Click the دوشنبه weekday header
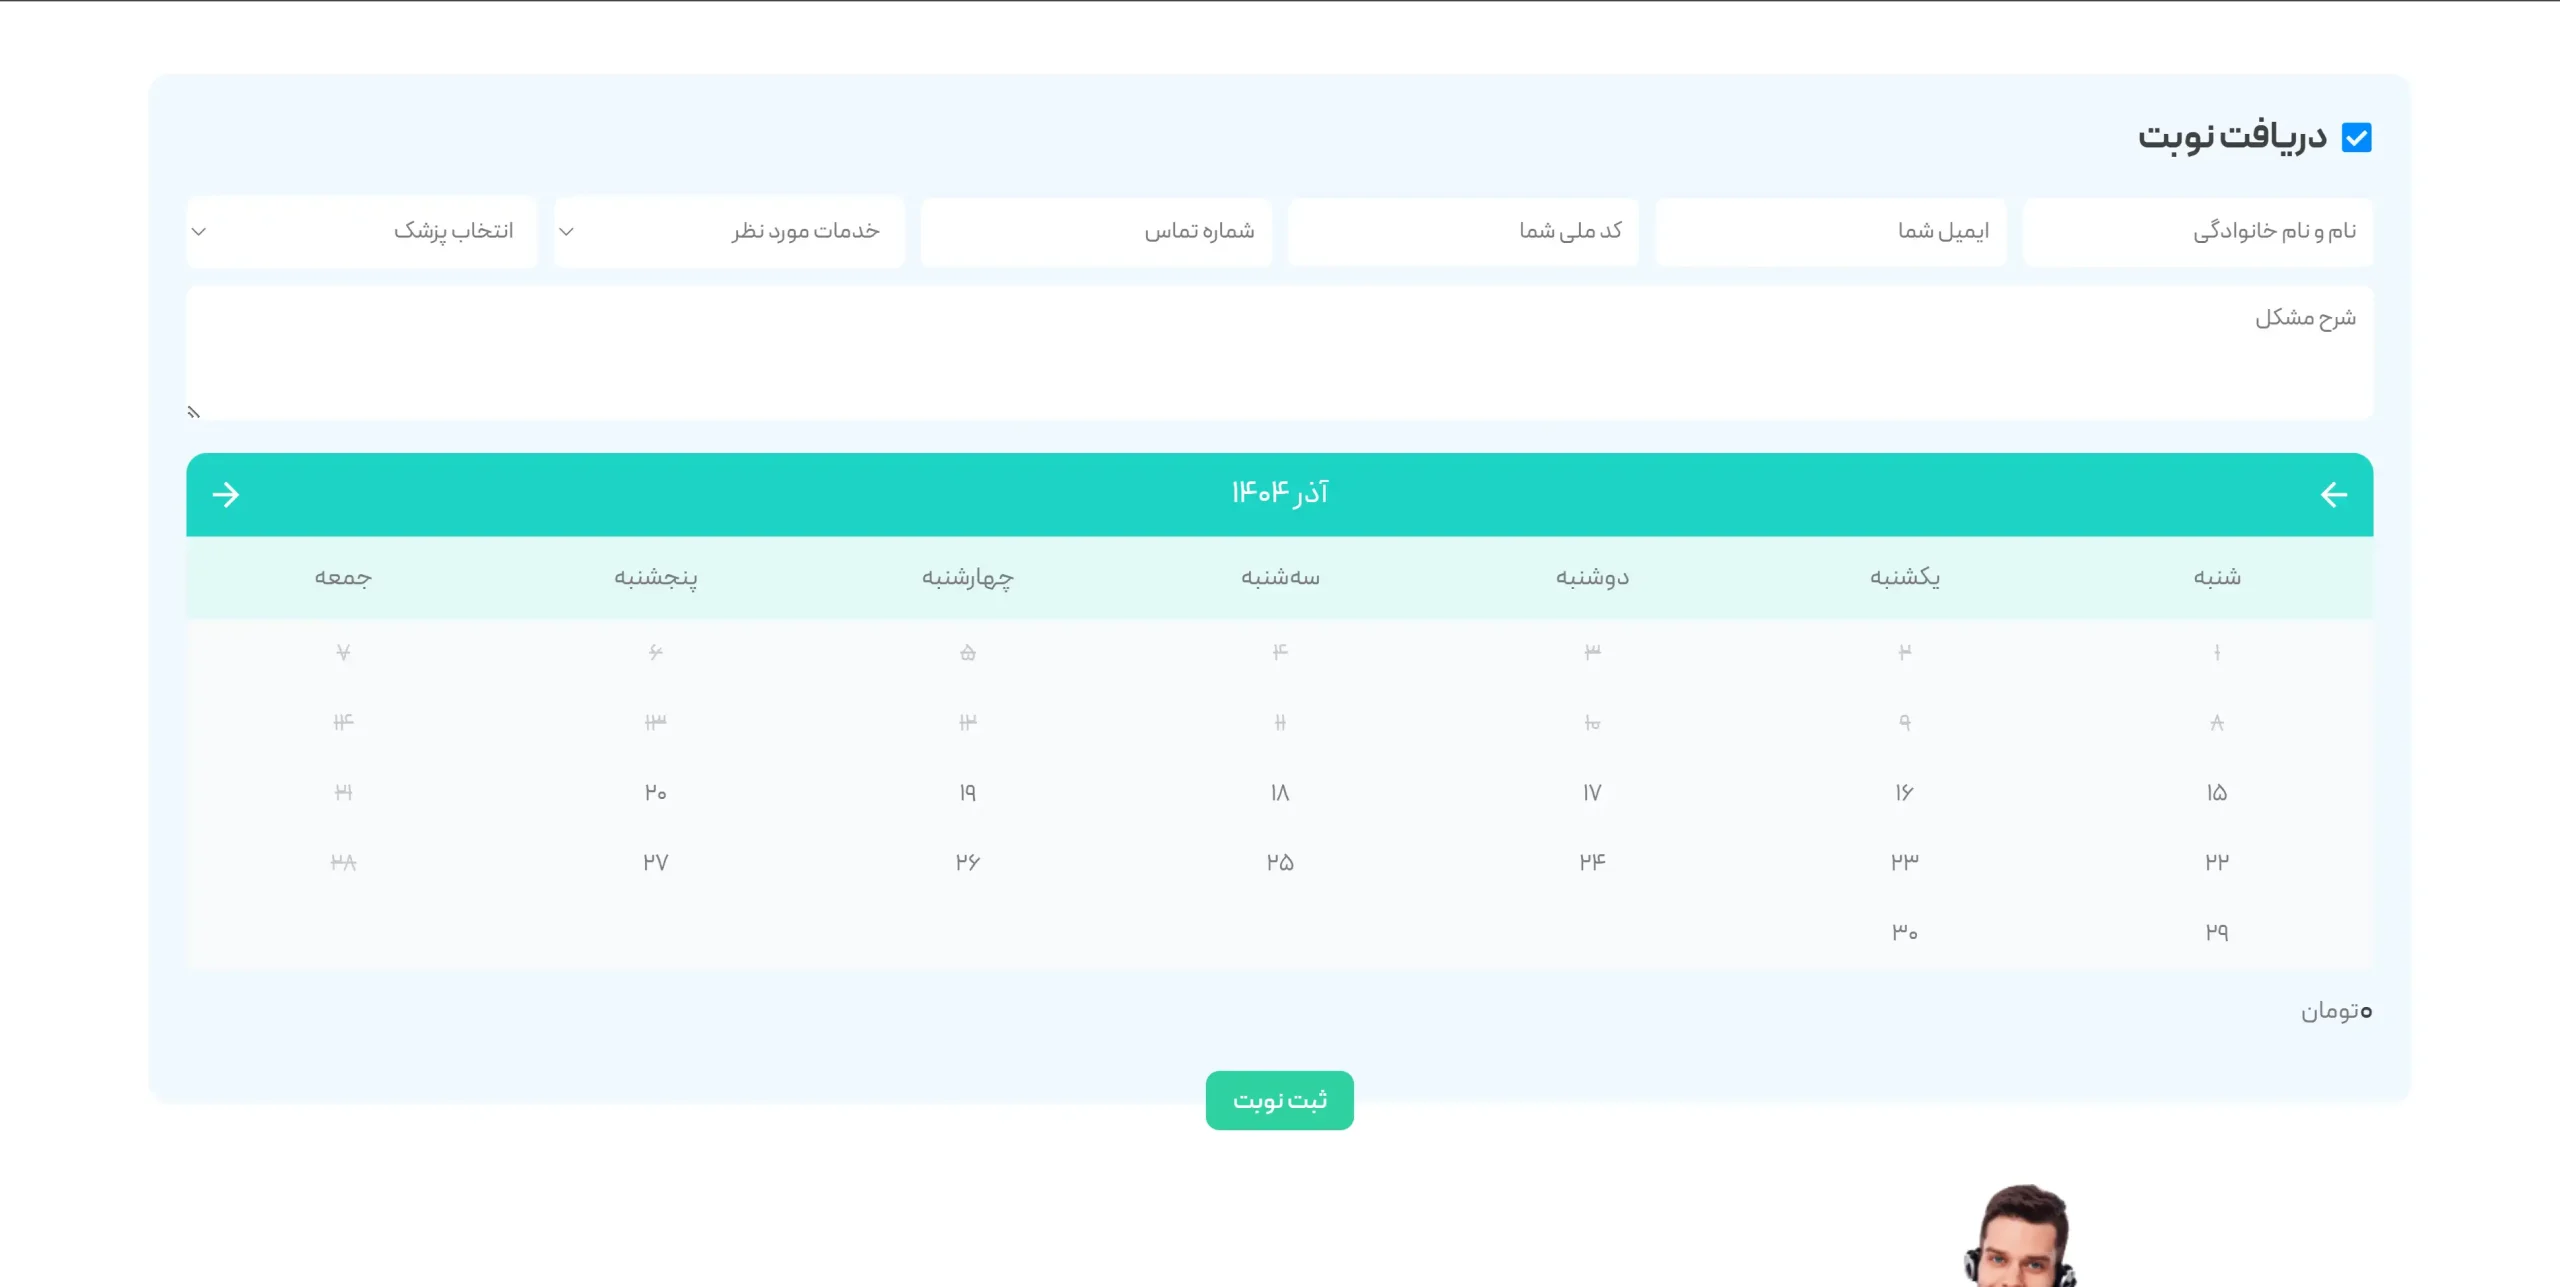Image resolution: width=2560 pixels, height=1287 pixels. [x=1592, y=577]
